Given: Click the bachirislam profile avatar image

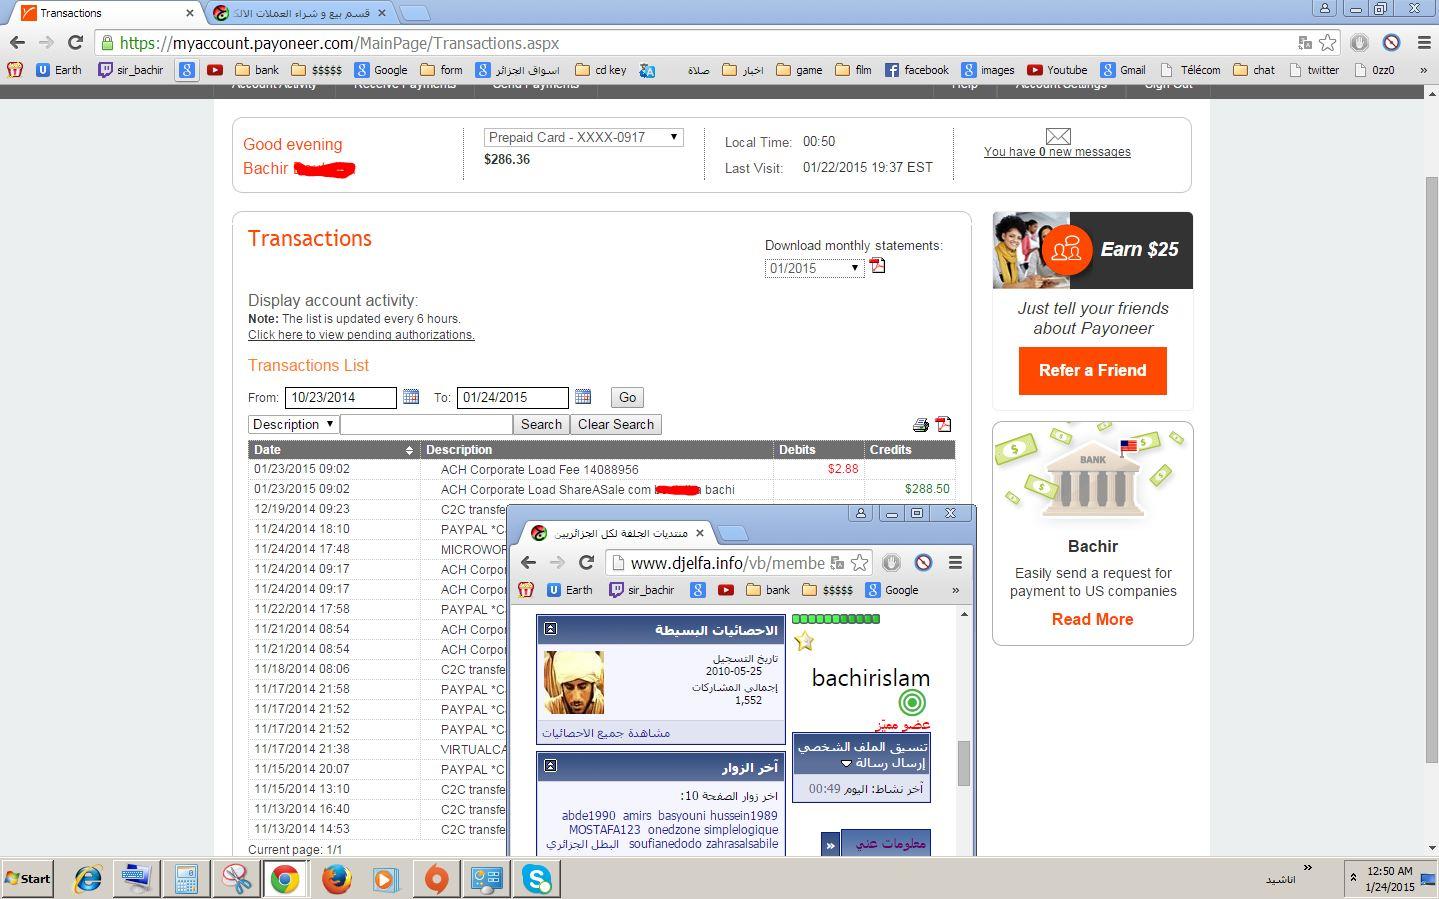Looking at the screenshot, I should pos(573,682).
